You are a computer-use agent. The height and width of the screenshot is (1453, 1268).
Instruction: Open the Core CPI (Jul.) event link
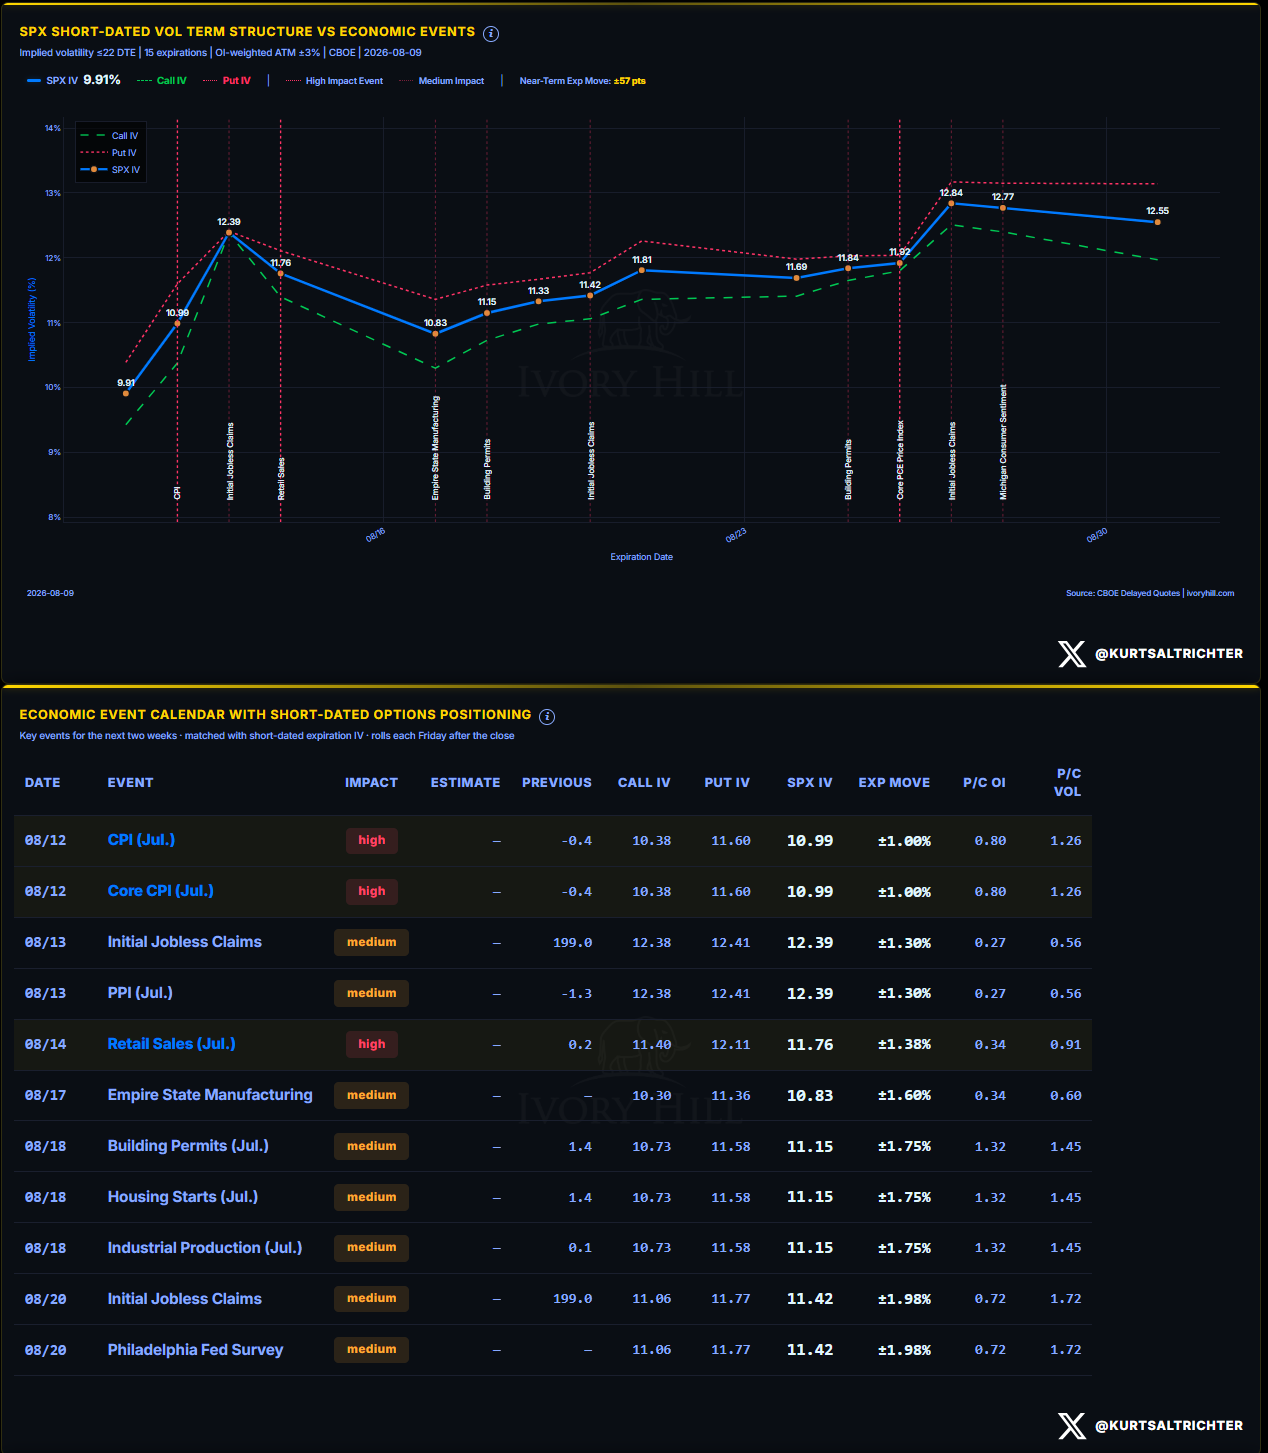tap(161, 891)
